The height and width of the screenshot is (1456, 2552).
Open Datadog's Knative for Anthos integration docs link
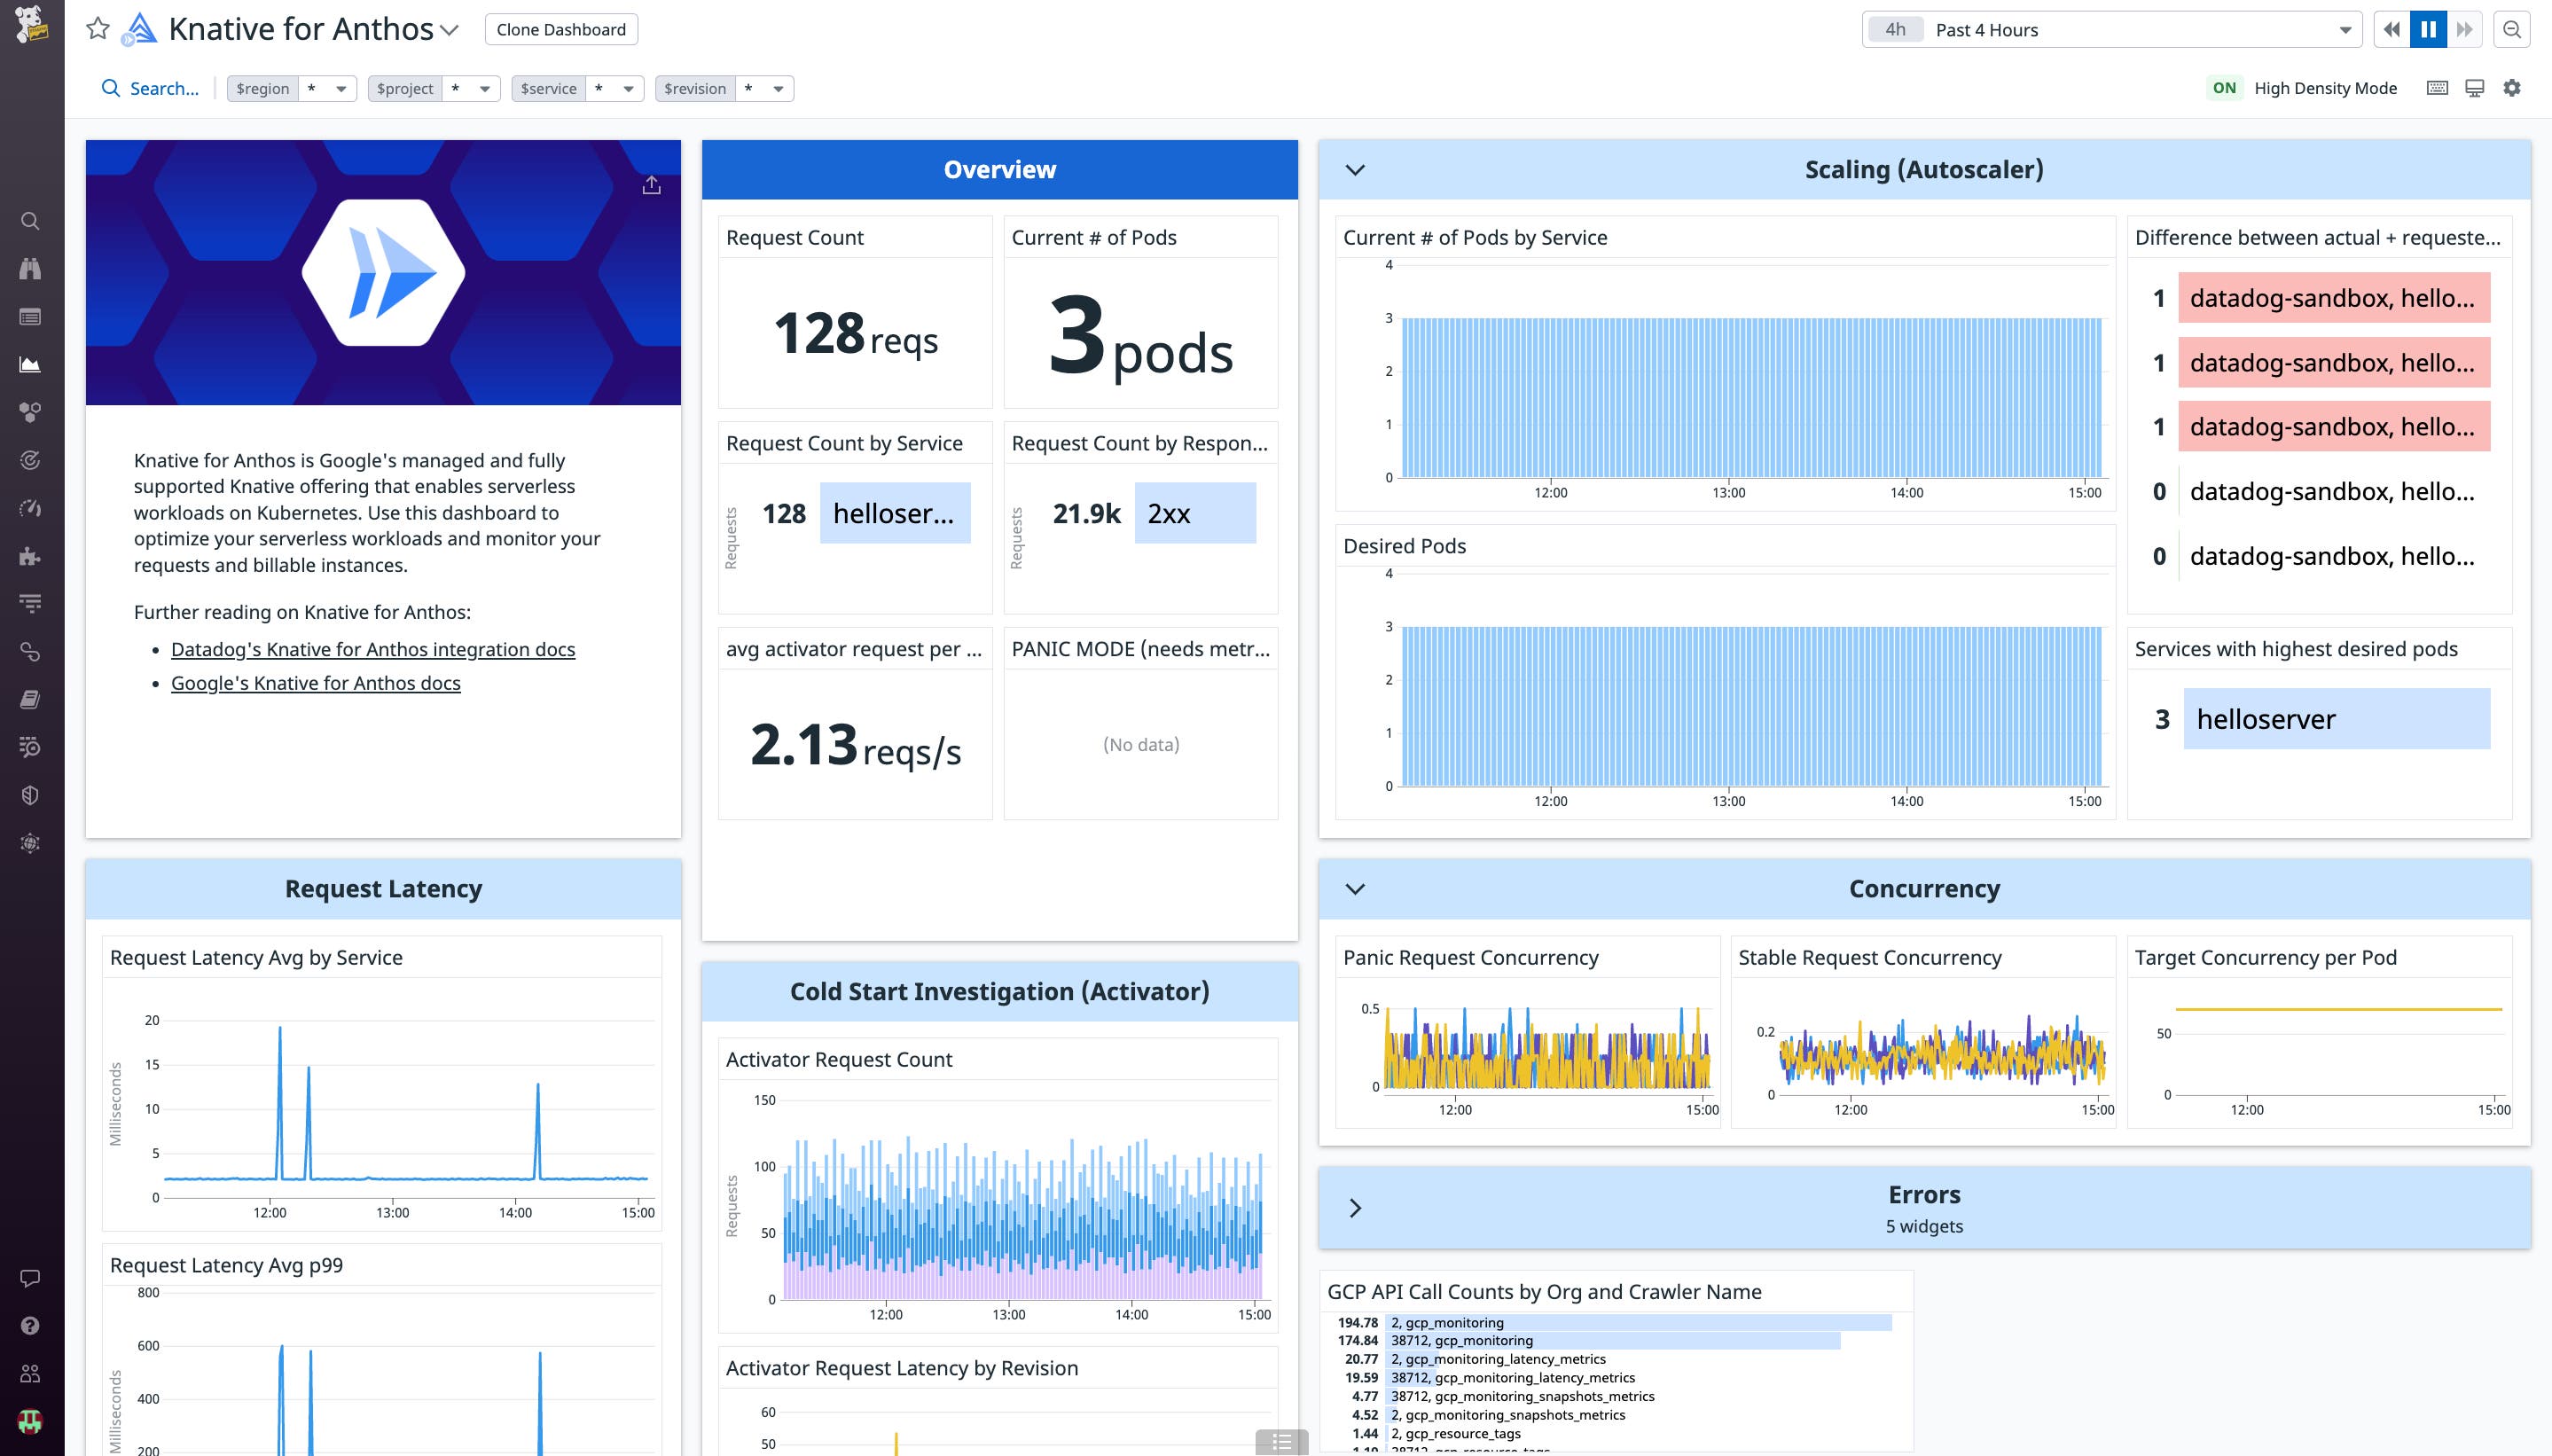[x=373, y=648]
